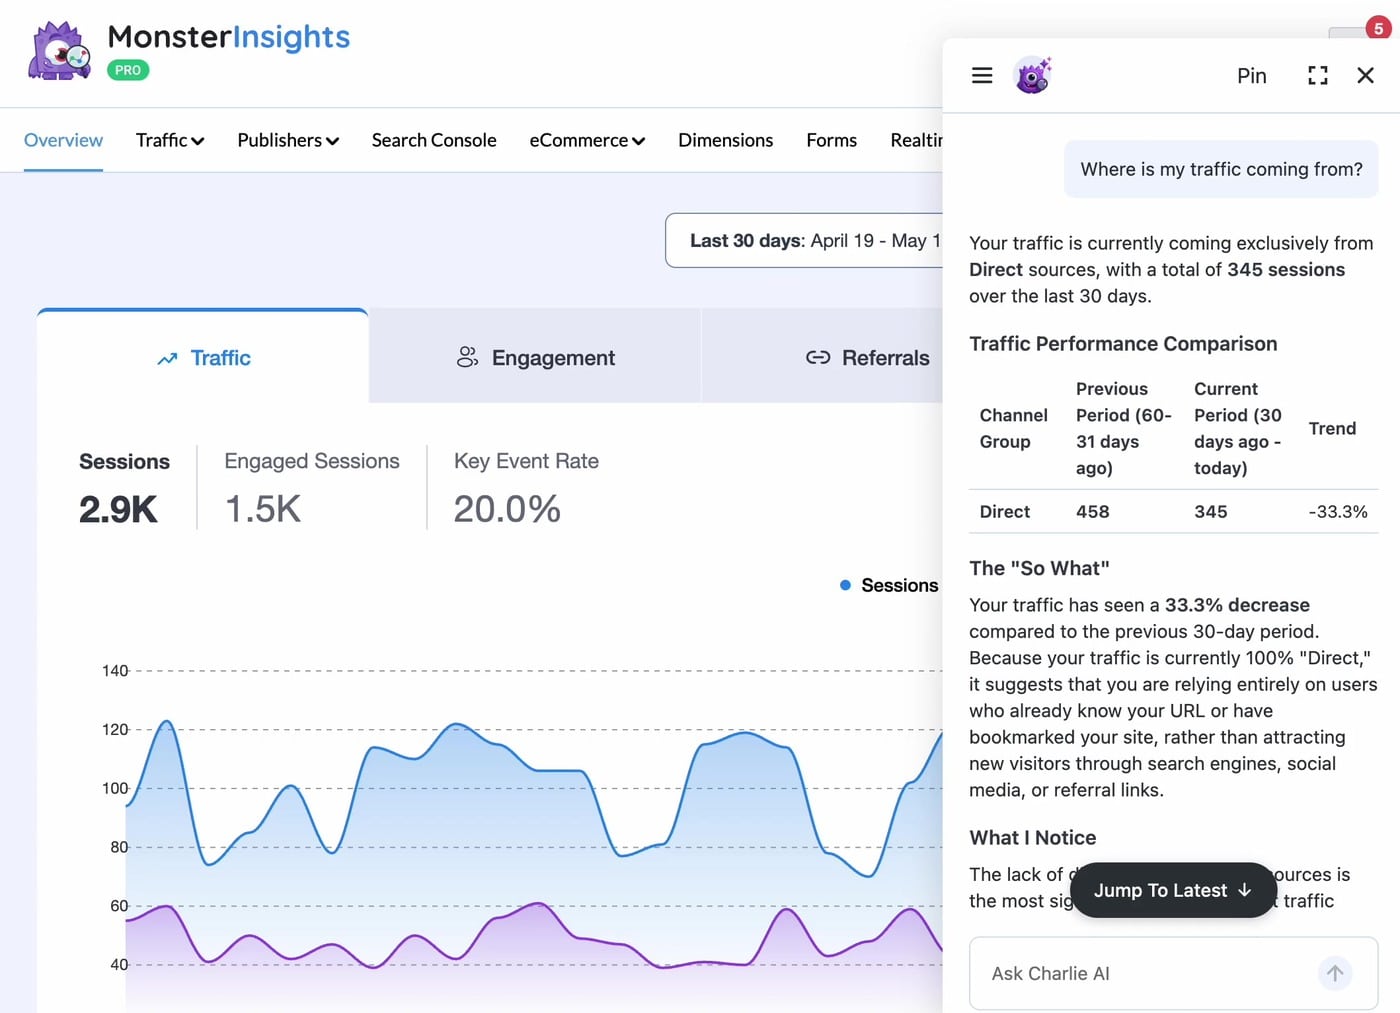Open the chat hamburger menu

click(x=982, y=75)
